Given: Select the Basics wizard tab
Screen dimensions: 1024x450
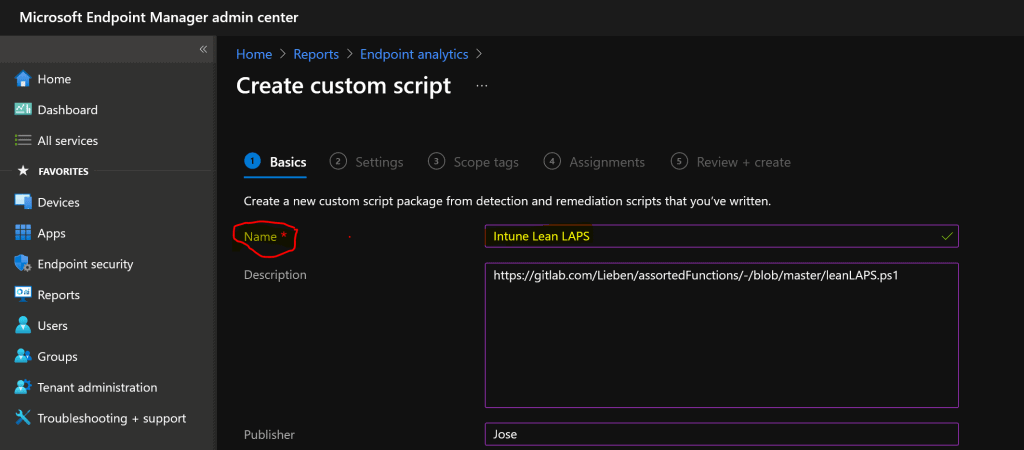Looking at the screenshot, I should 275,162.
